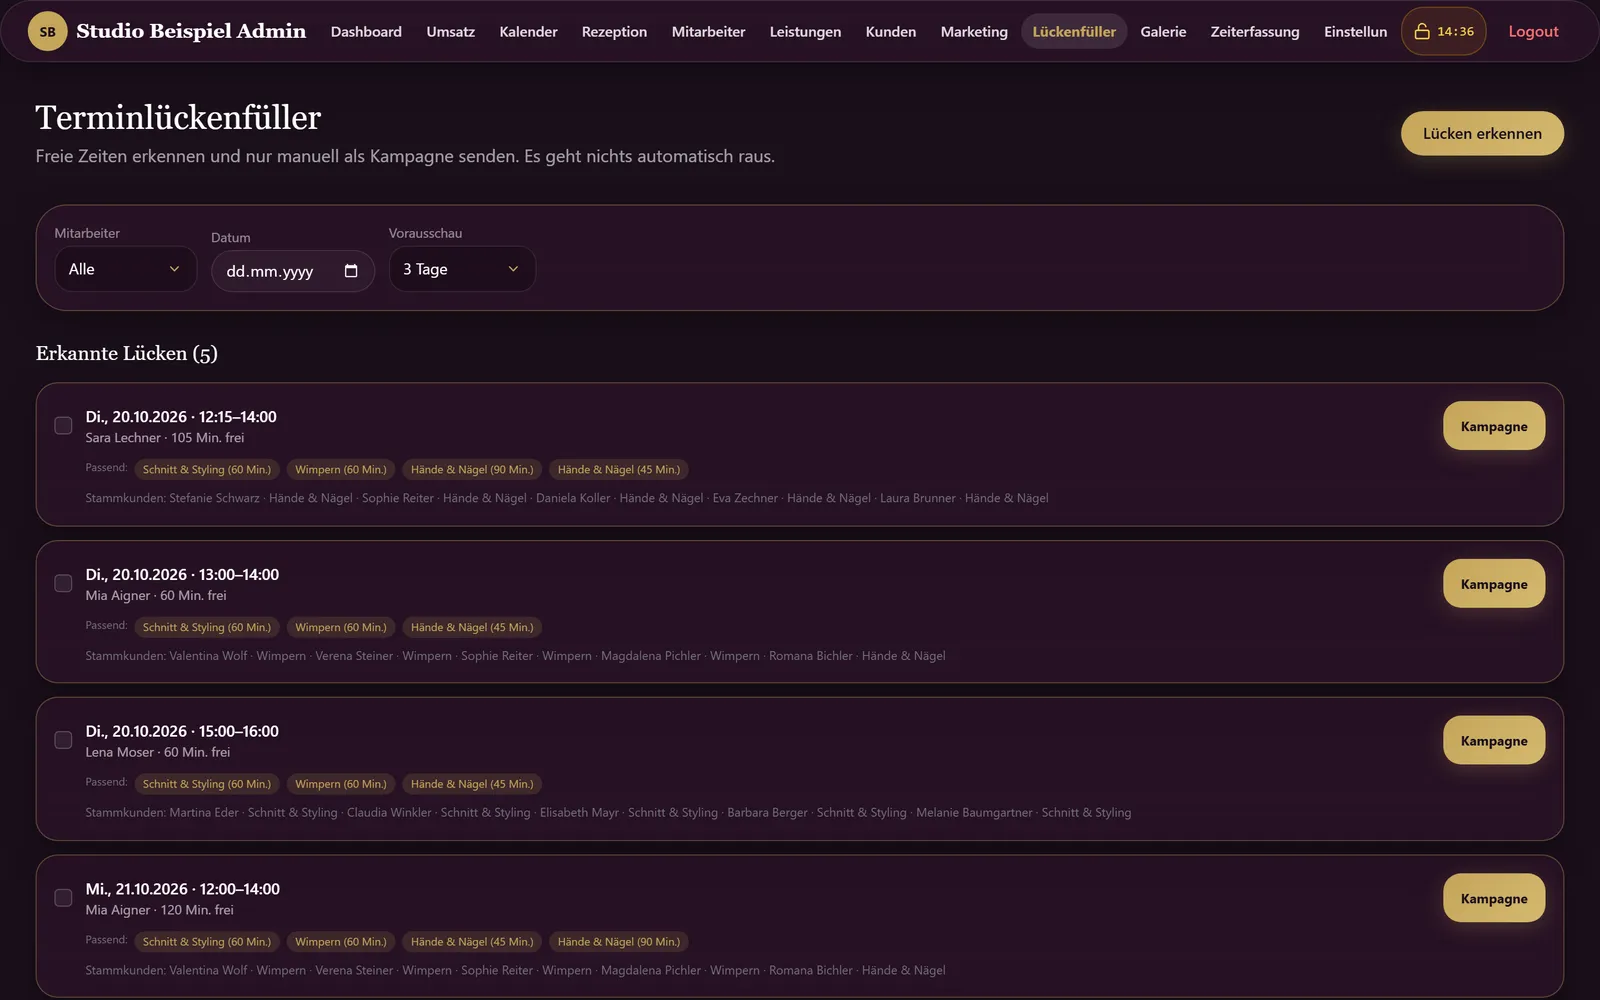Open Leistungen page
This screenshot has width=1600, height=1000.
click(x=805, y=32)
